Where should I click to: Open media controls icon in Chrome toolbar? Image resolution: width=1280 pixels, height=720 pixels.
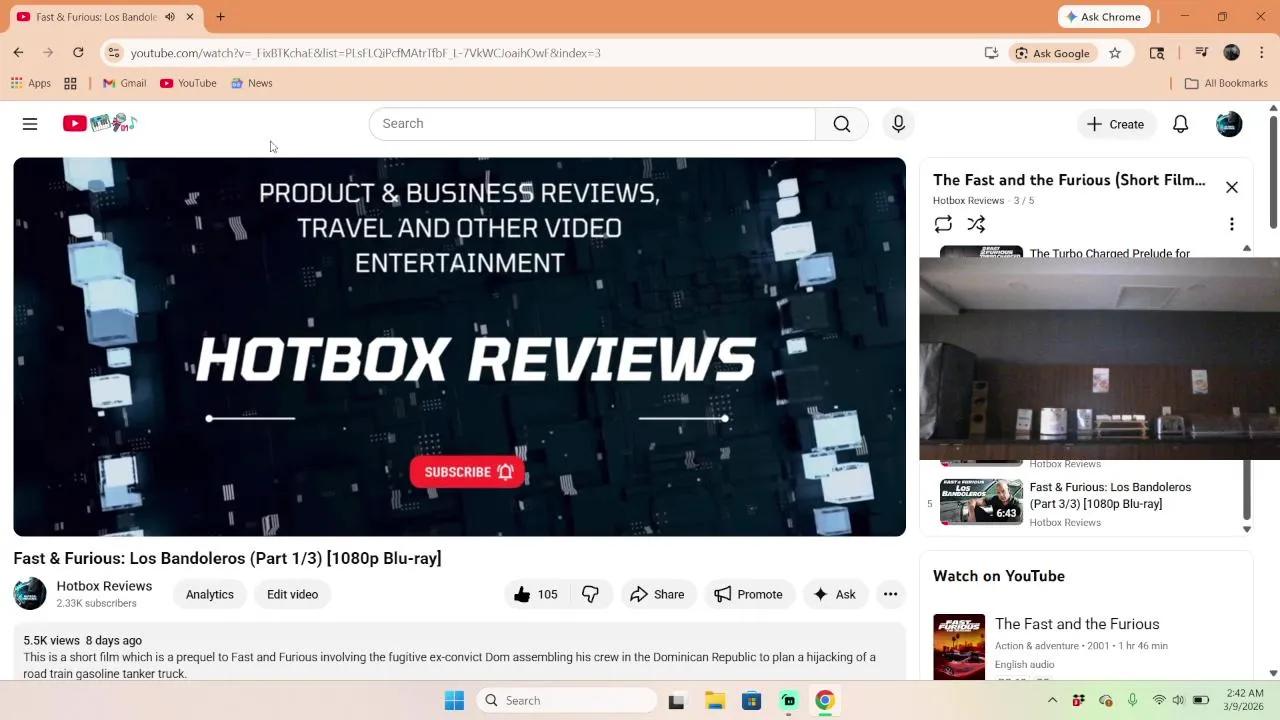(1201, 53)
